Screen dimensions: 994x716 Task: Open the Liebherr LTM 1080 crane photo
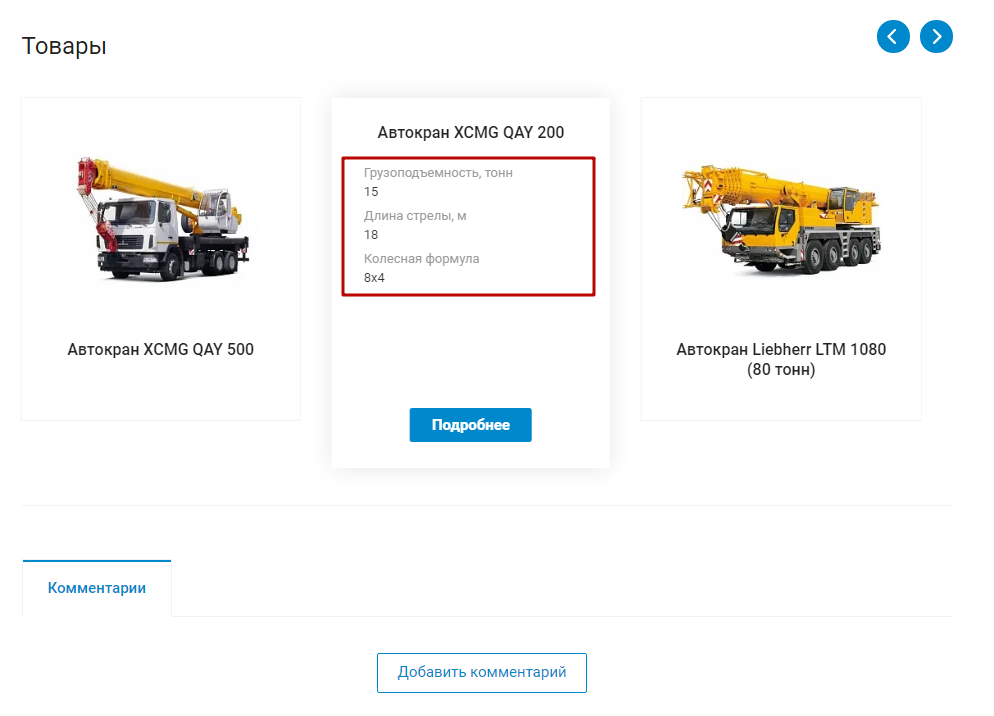click(781, 219)
